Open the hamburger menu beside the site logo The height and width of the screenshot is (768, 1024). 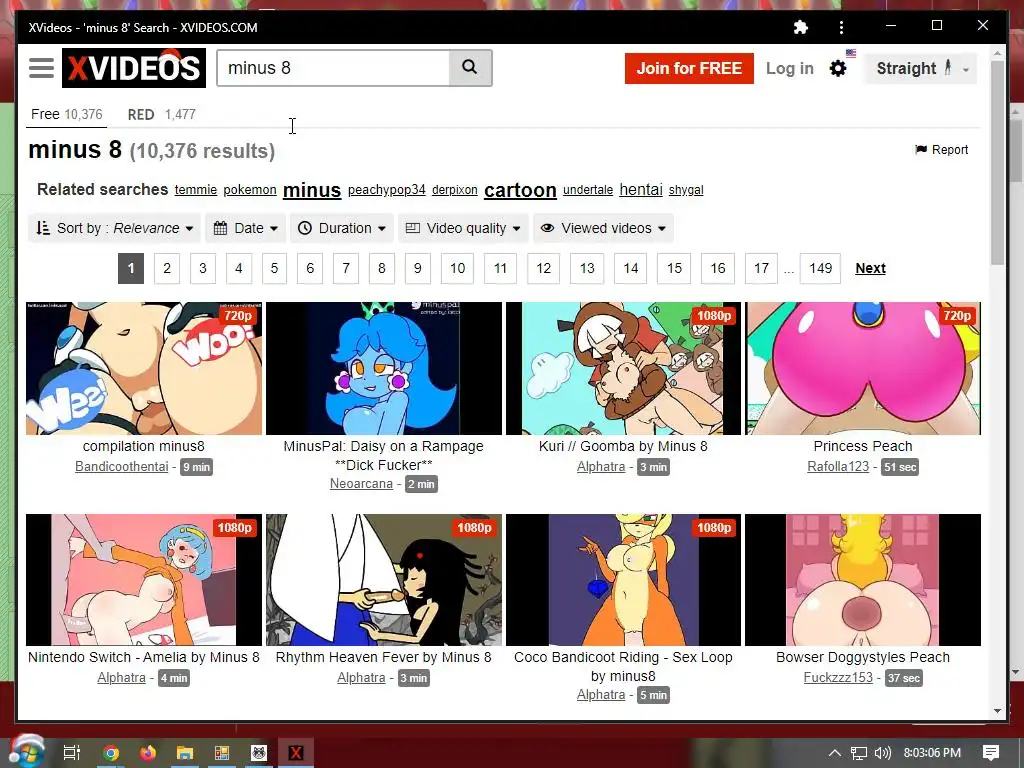tap(41, 68)
